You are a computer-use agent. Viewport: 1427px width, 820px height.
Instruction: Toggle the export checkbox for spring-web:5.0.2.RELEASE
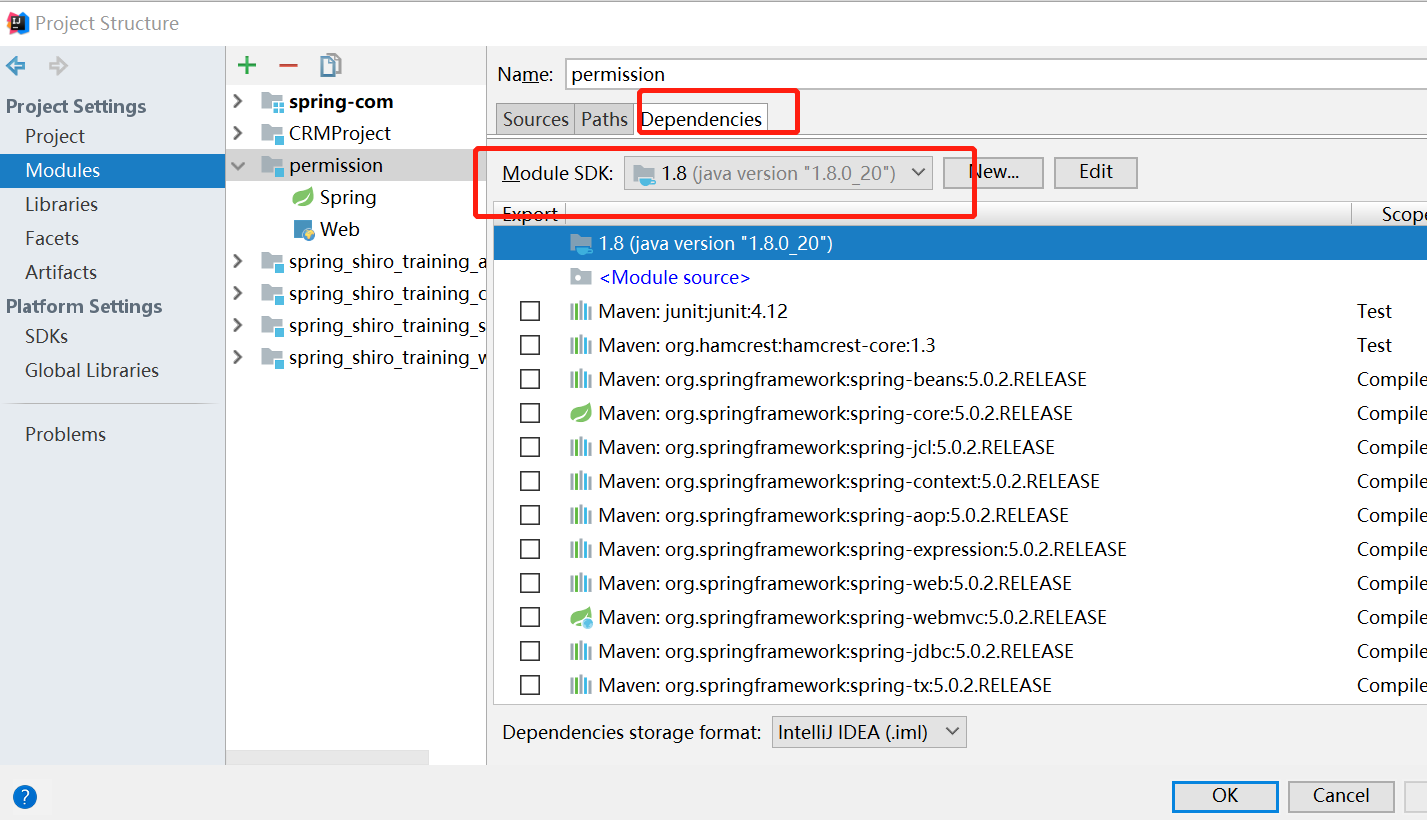tap(530, 583)
